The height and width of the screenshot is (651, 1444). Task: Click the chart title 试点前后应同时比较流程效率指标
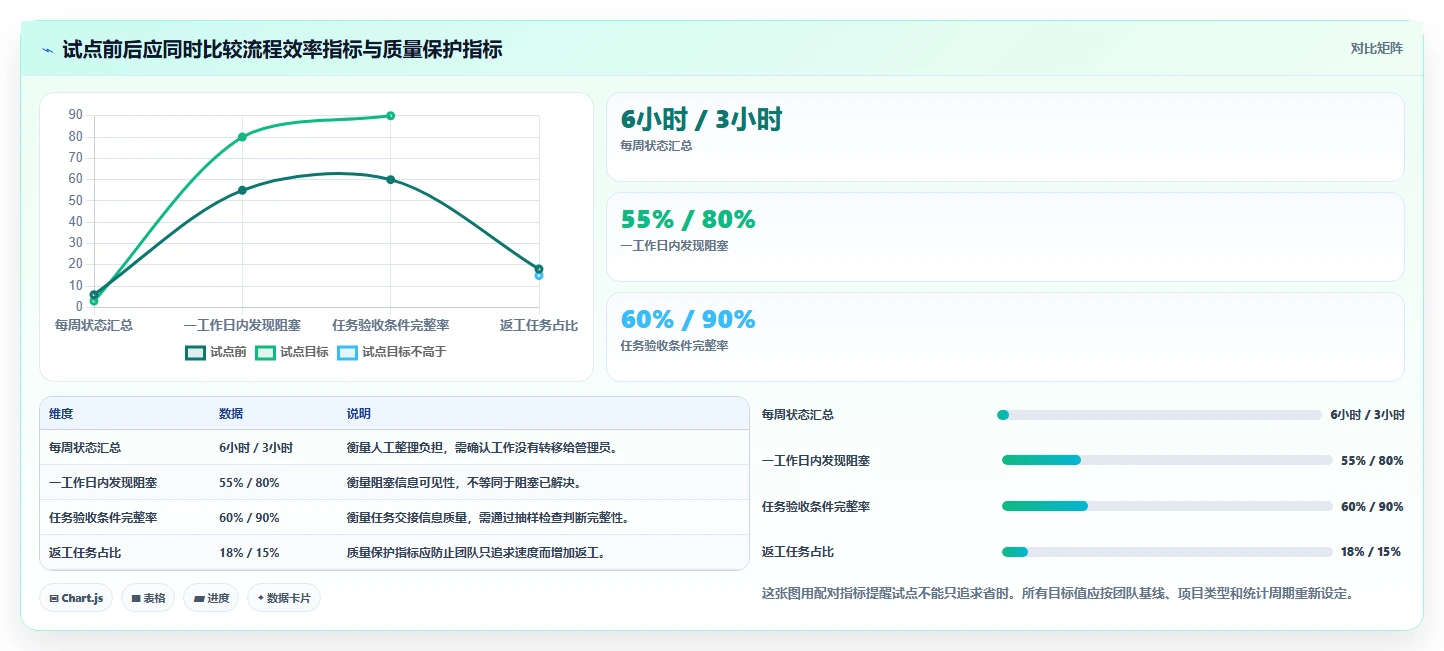click(x=282, y=49)
